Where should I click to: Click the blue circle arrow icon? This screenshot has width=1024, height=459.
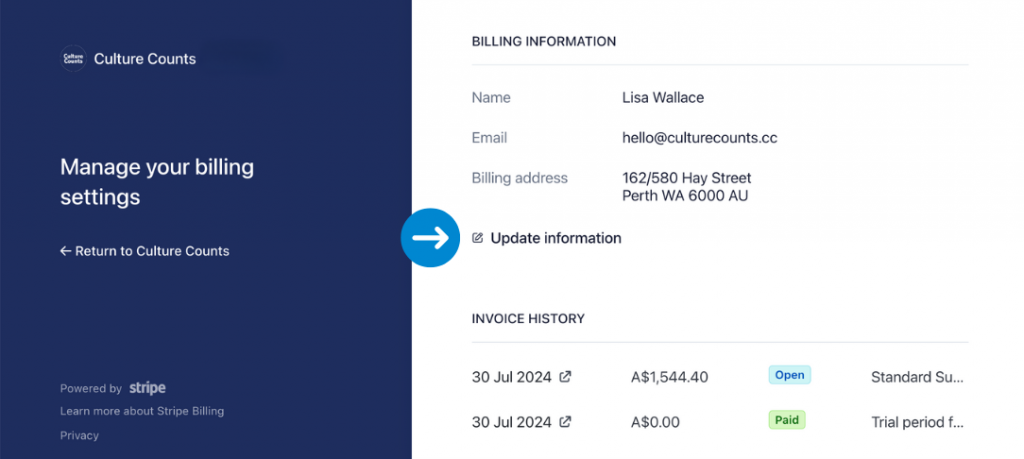430,238
